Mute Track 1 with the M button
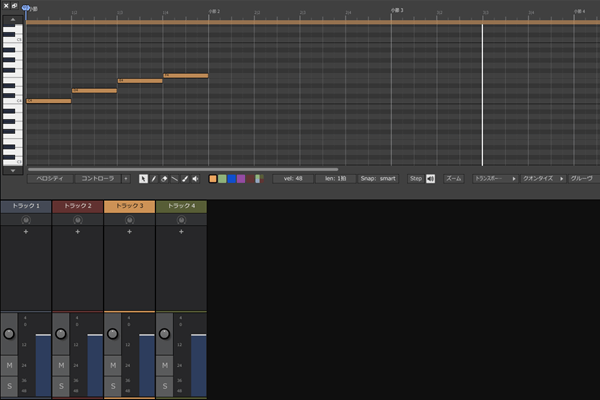The height and width of the screenshot is (400, 600). point(9,367)
